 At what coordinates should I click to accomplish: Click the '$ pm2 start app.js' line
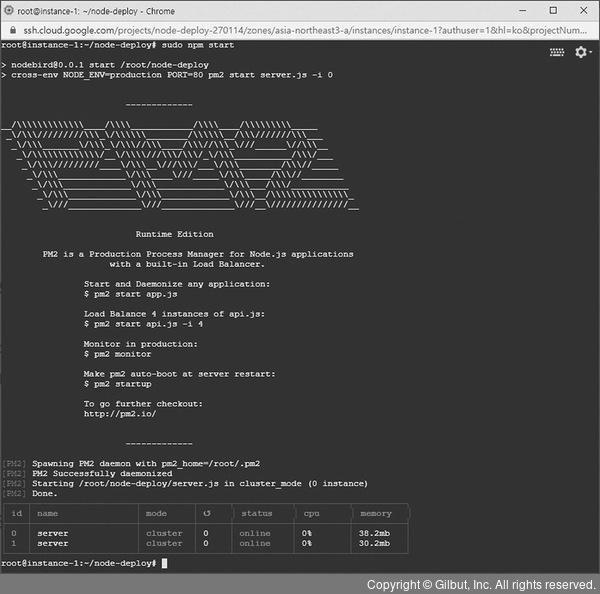(130, 294)
